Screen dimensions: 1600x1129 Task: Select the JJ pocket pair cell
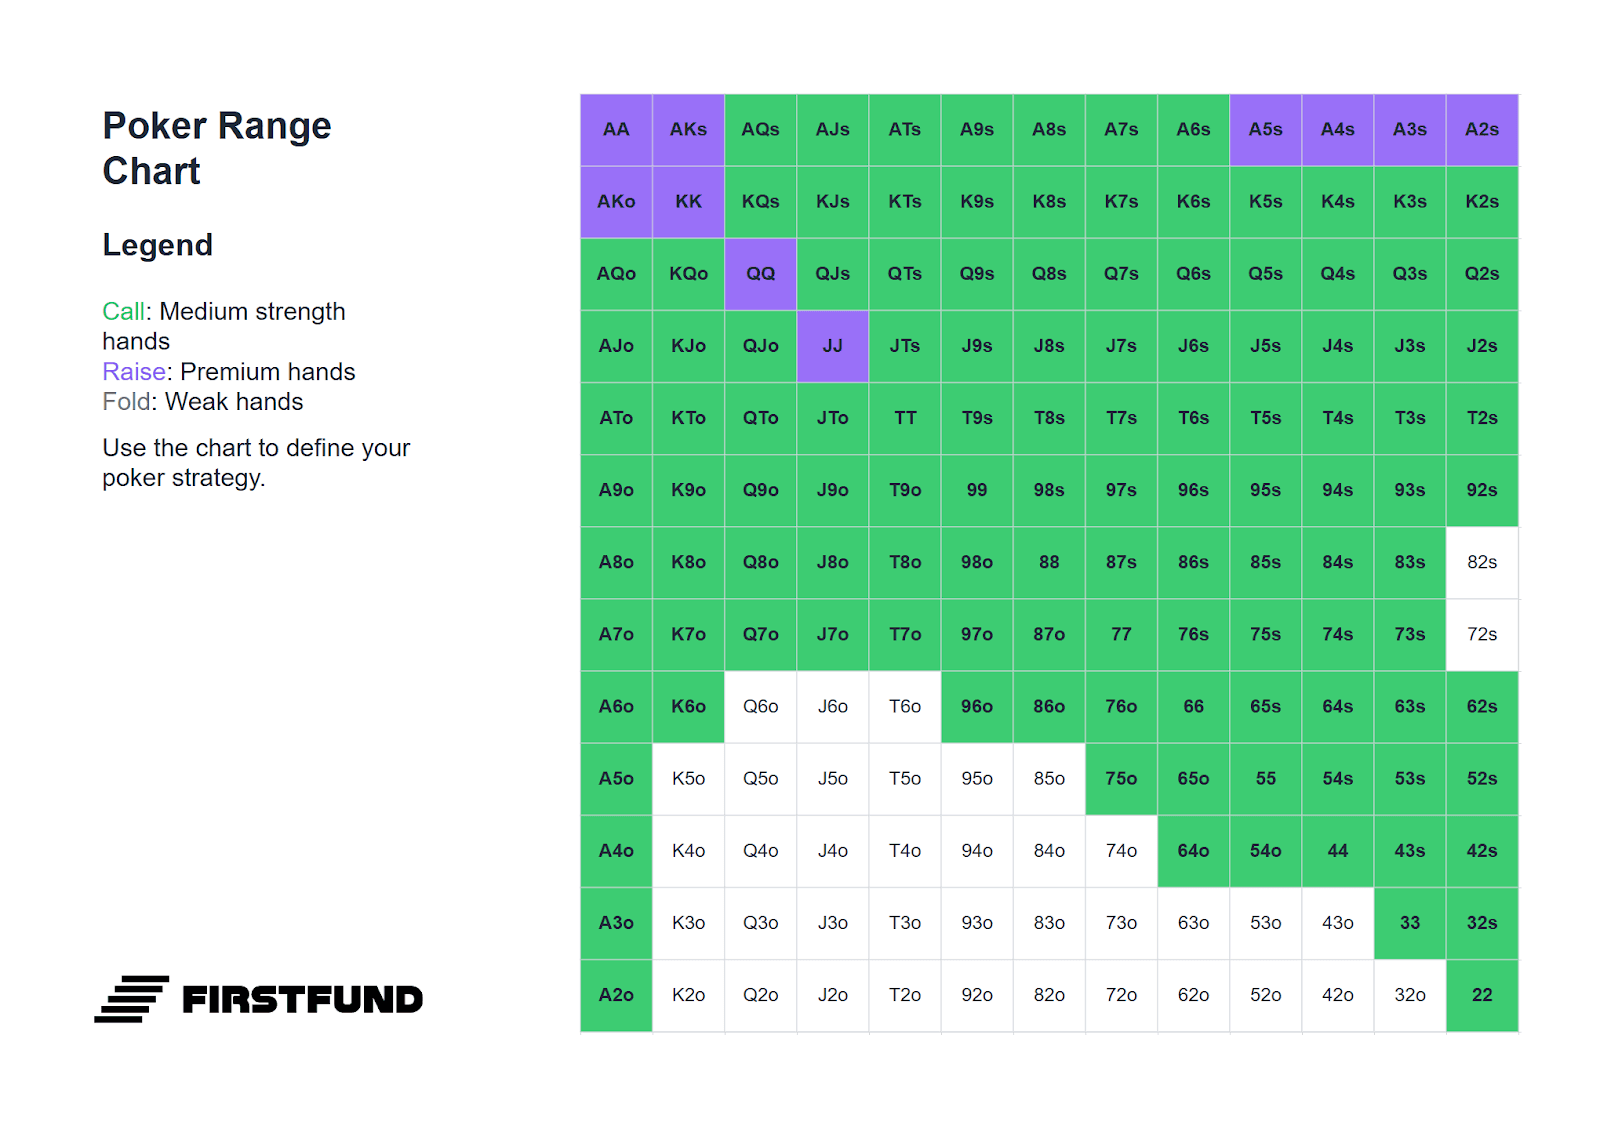coord(833,346)
